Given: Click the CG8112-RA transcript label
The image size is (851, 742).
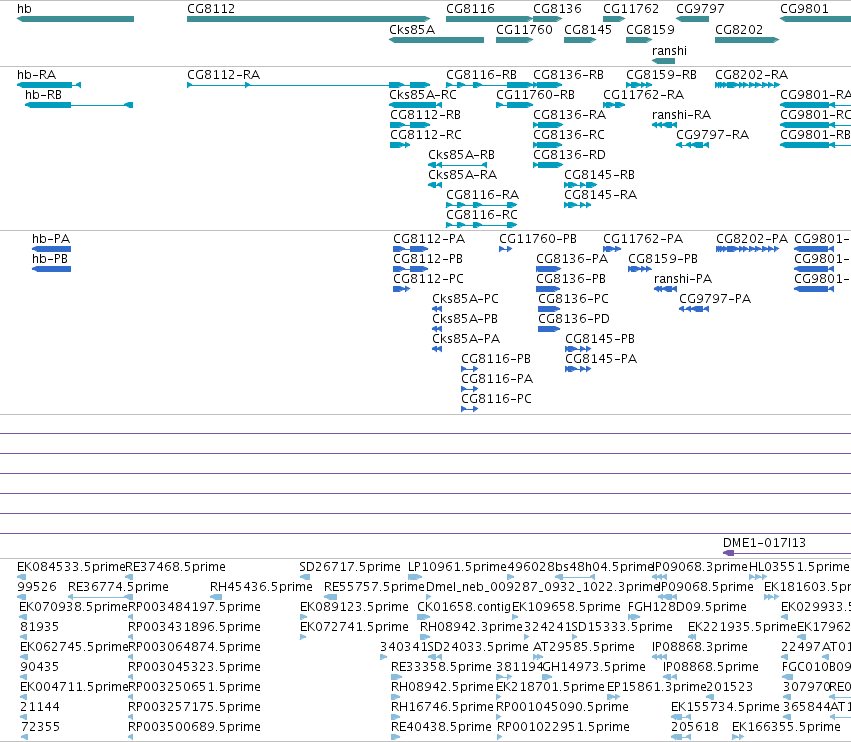Looking at the screenshot, I should [224, 74].
